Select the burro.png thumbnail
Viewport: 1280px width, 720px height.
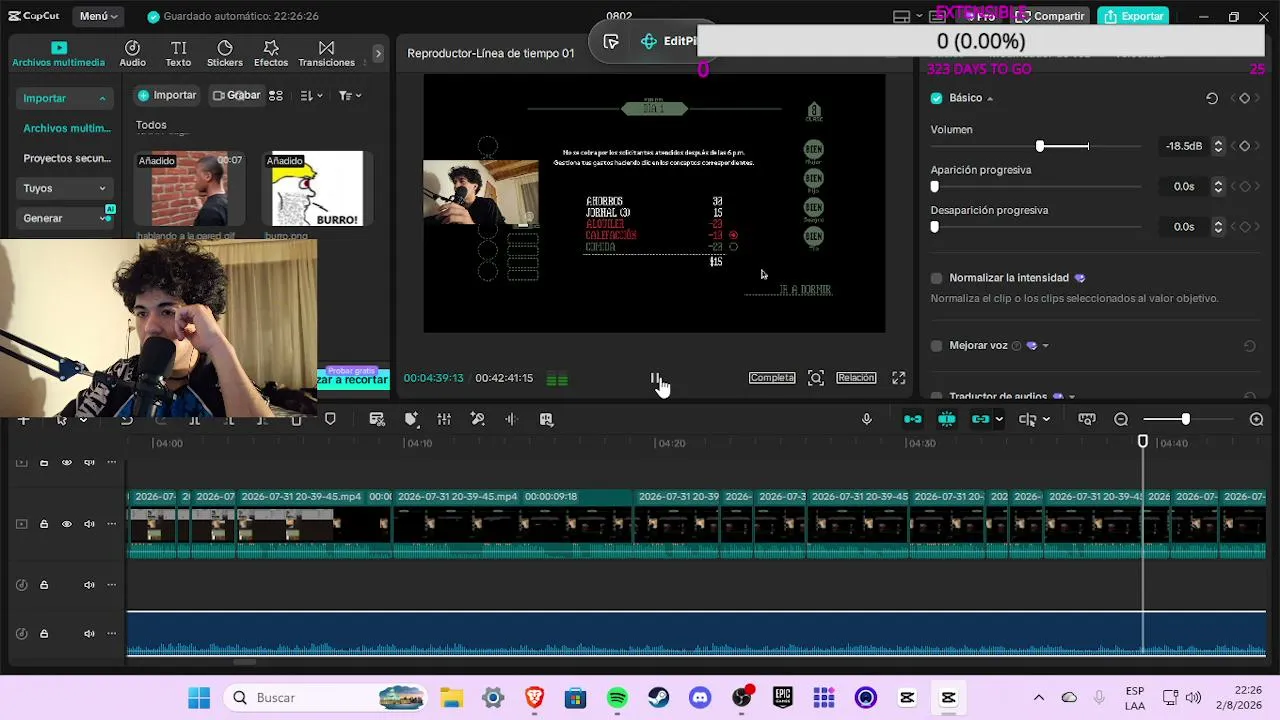coord(318,189)
